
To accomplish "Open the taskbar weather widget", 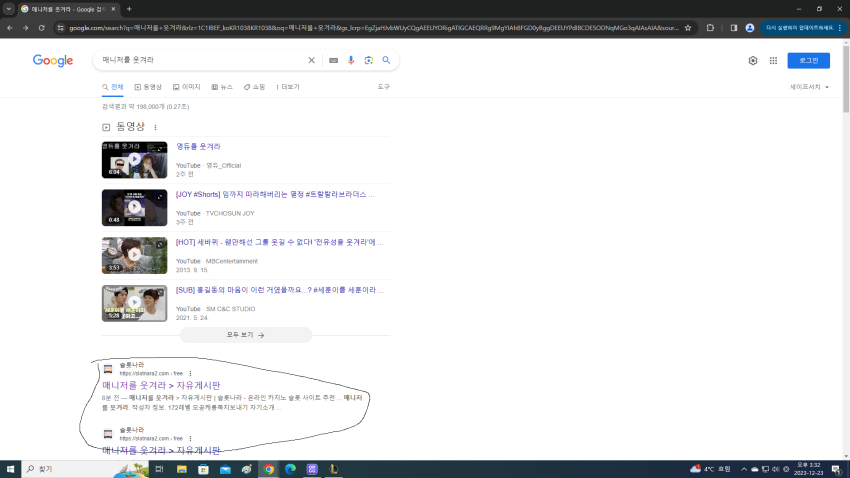I will pyautogui.click(x=710, y=469).
